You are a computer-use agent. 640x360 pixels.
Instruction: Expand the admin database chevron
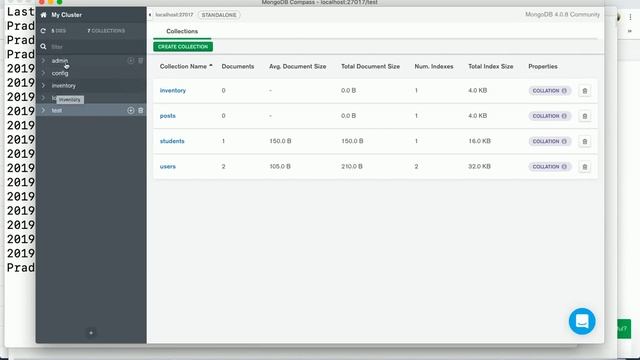43,60
